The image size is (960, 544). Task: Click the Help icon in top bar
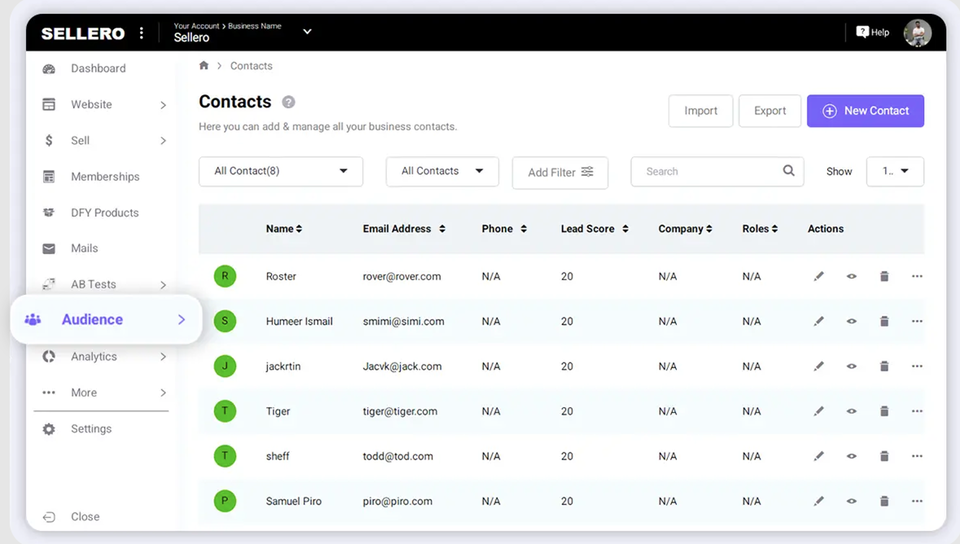pos(872,32)
